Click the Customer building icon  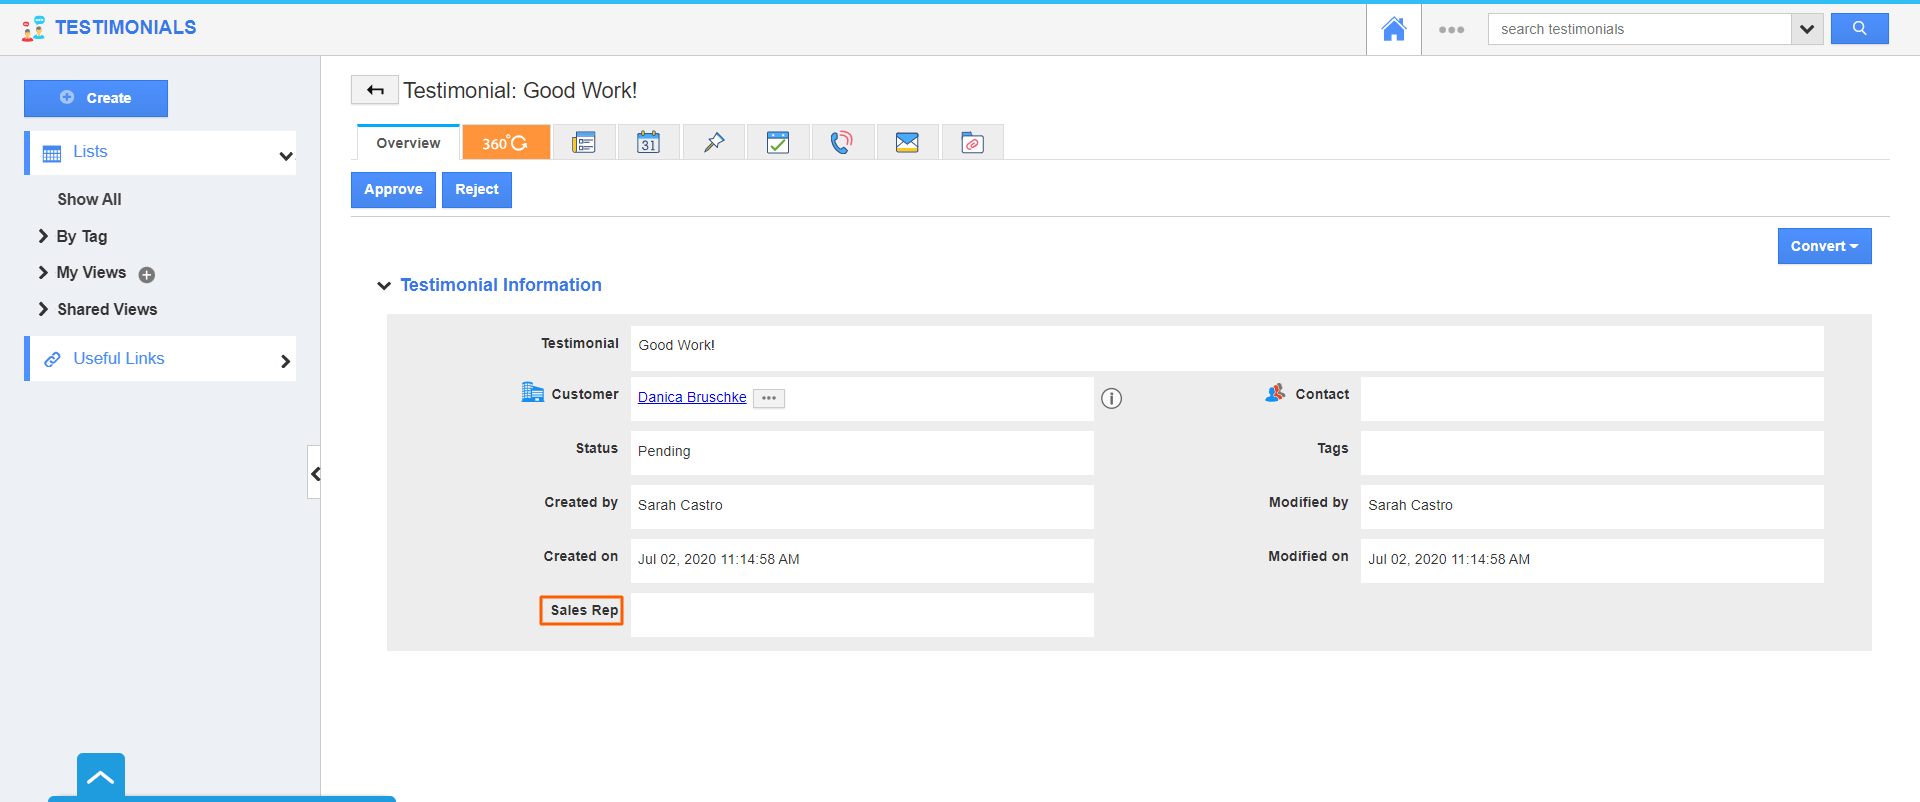coord(533,392)
